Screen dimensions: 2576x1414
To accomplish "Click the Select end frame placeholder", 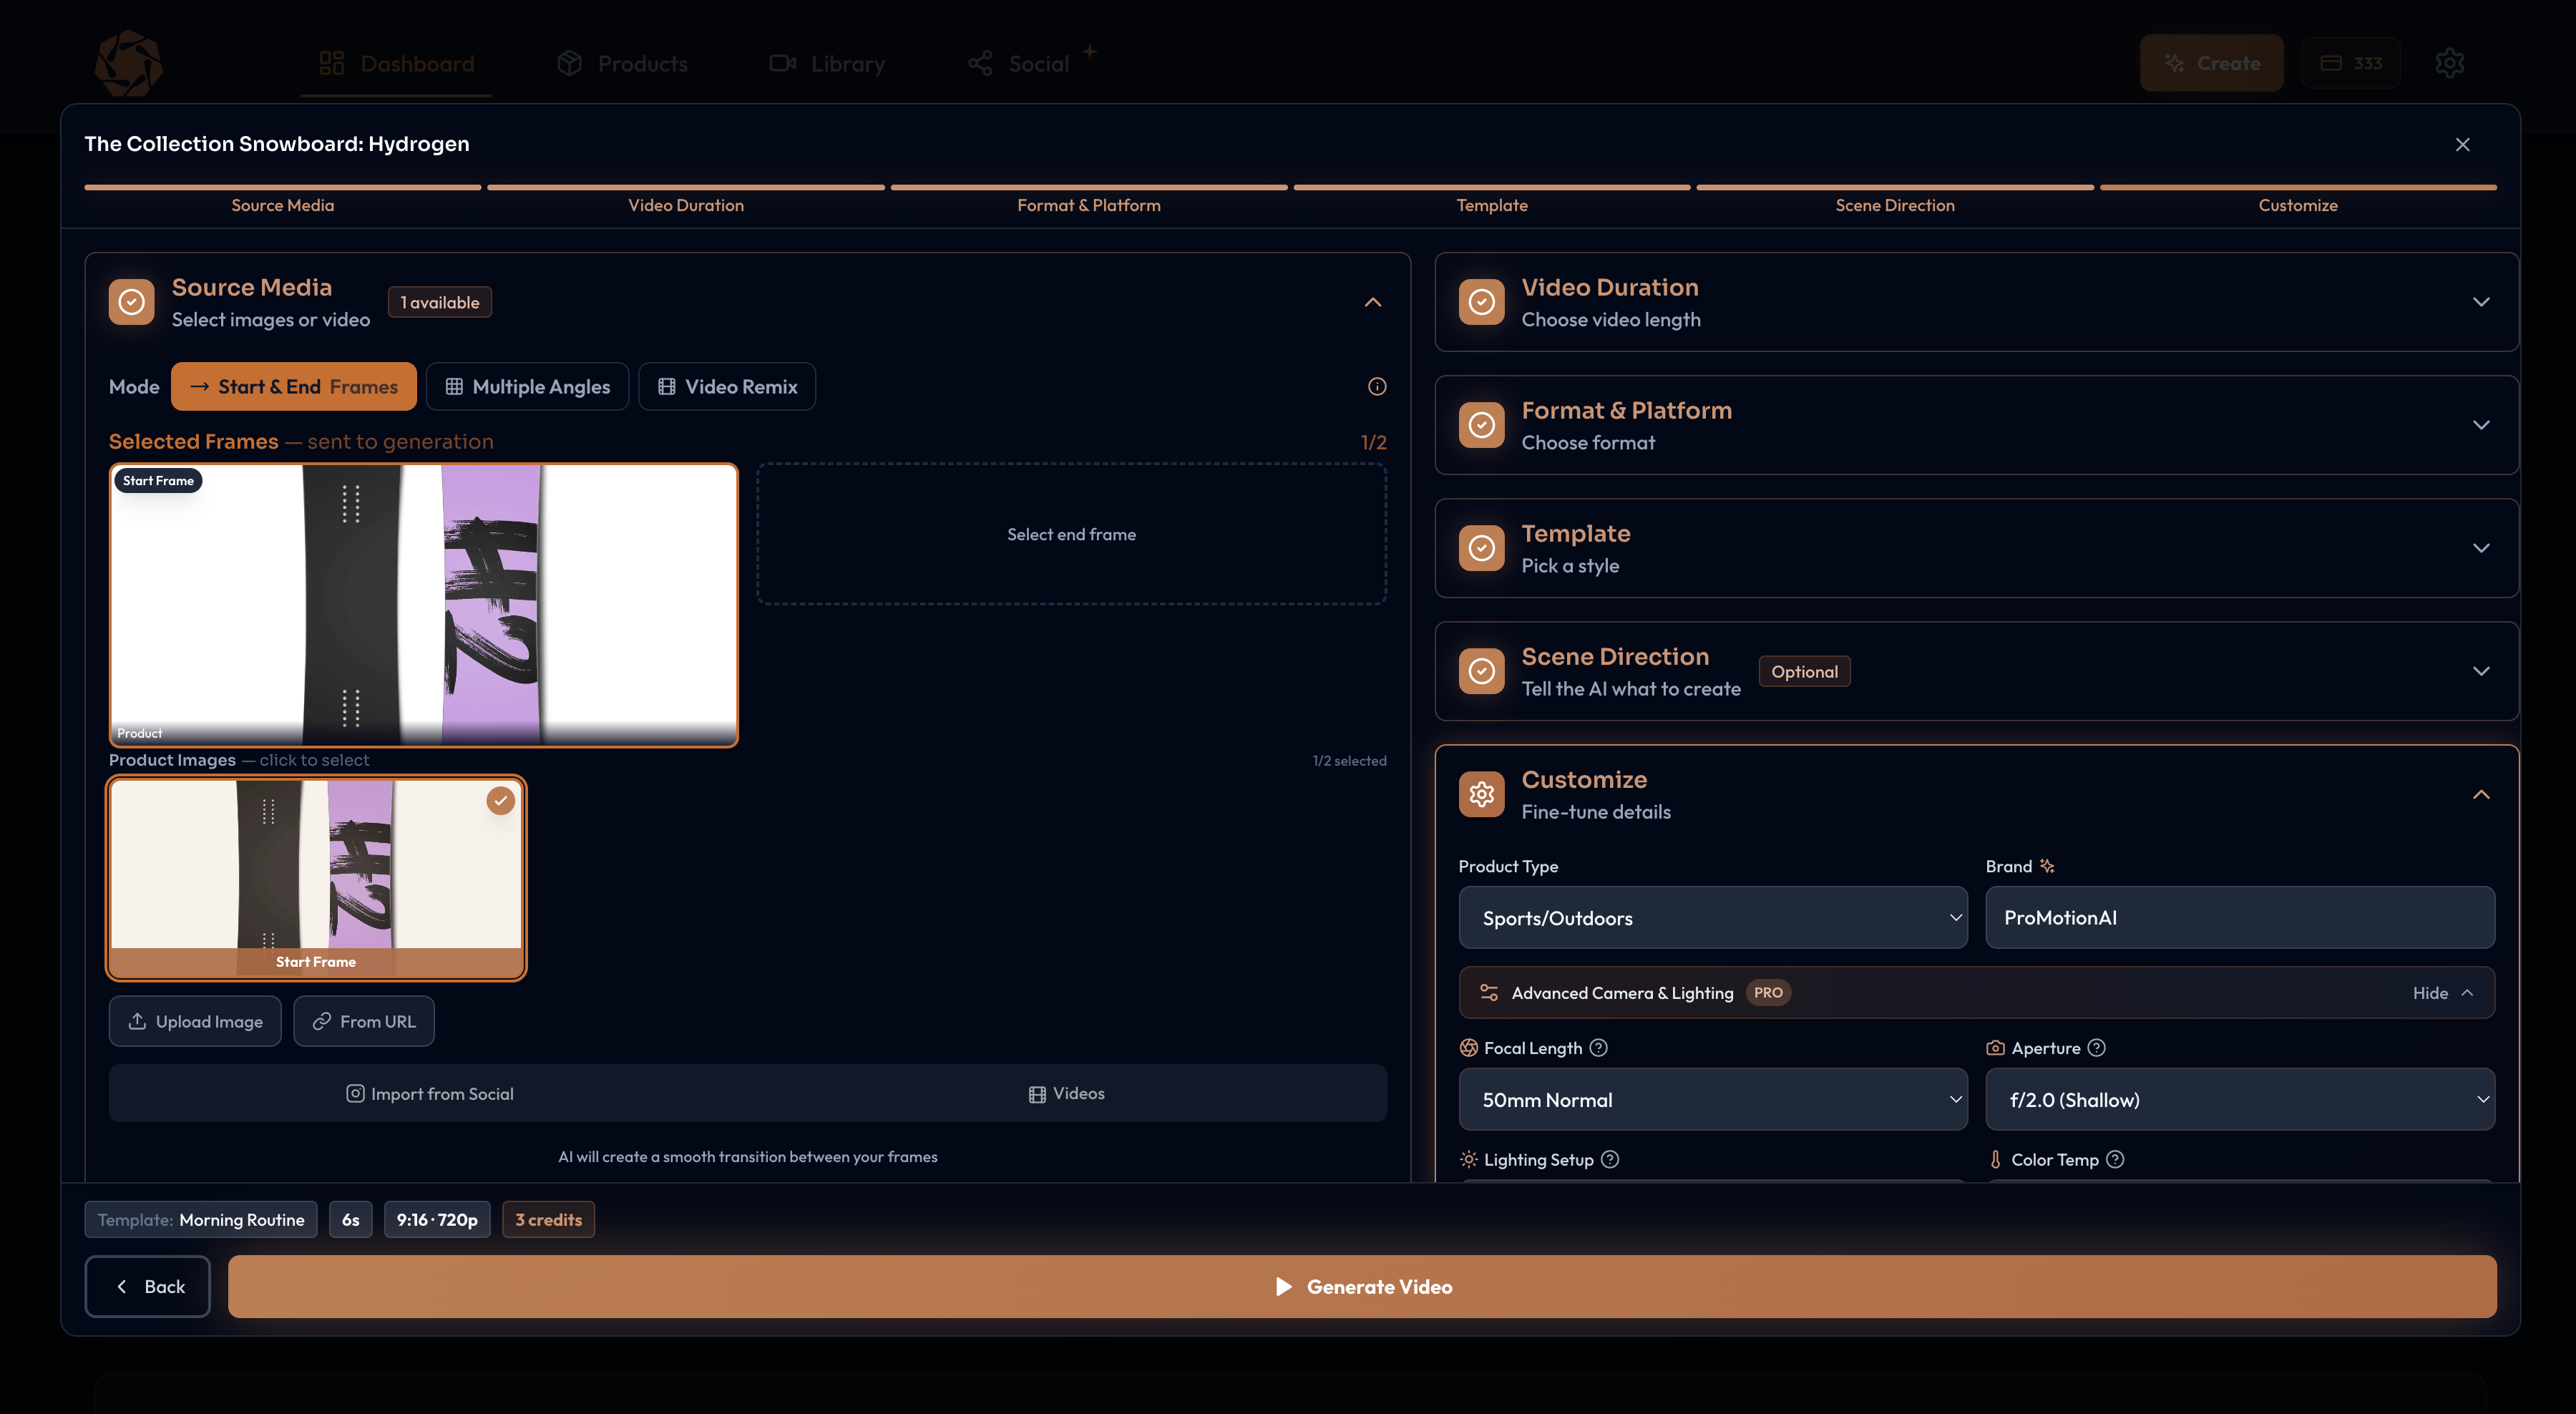I will tap(1070, 534).
